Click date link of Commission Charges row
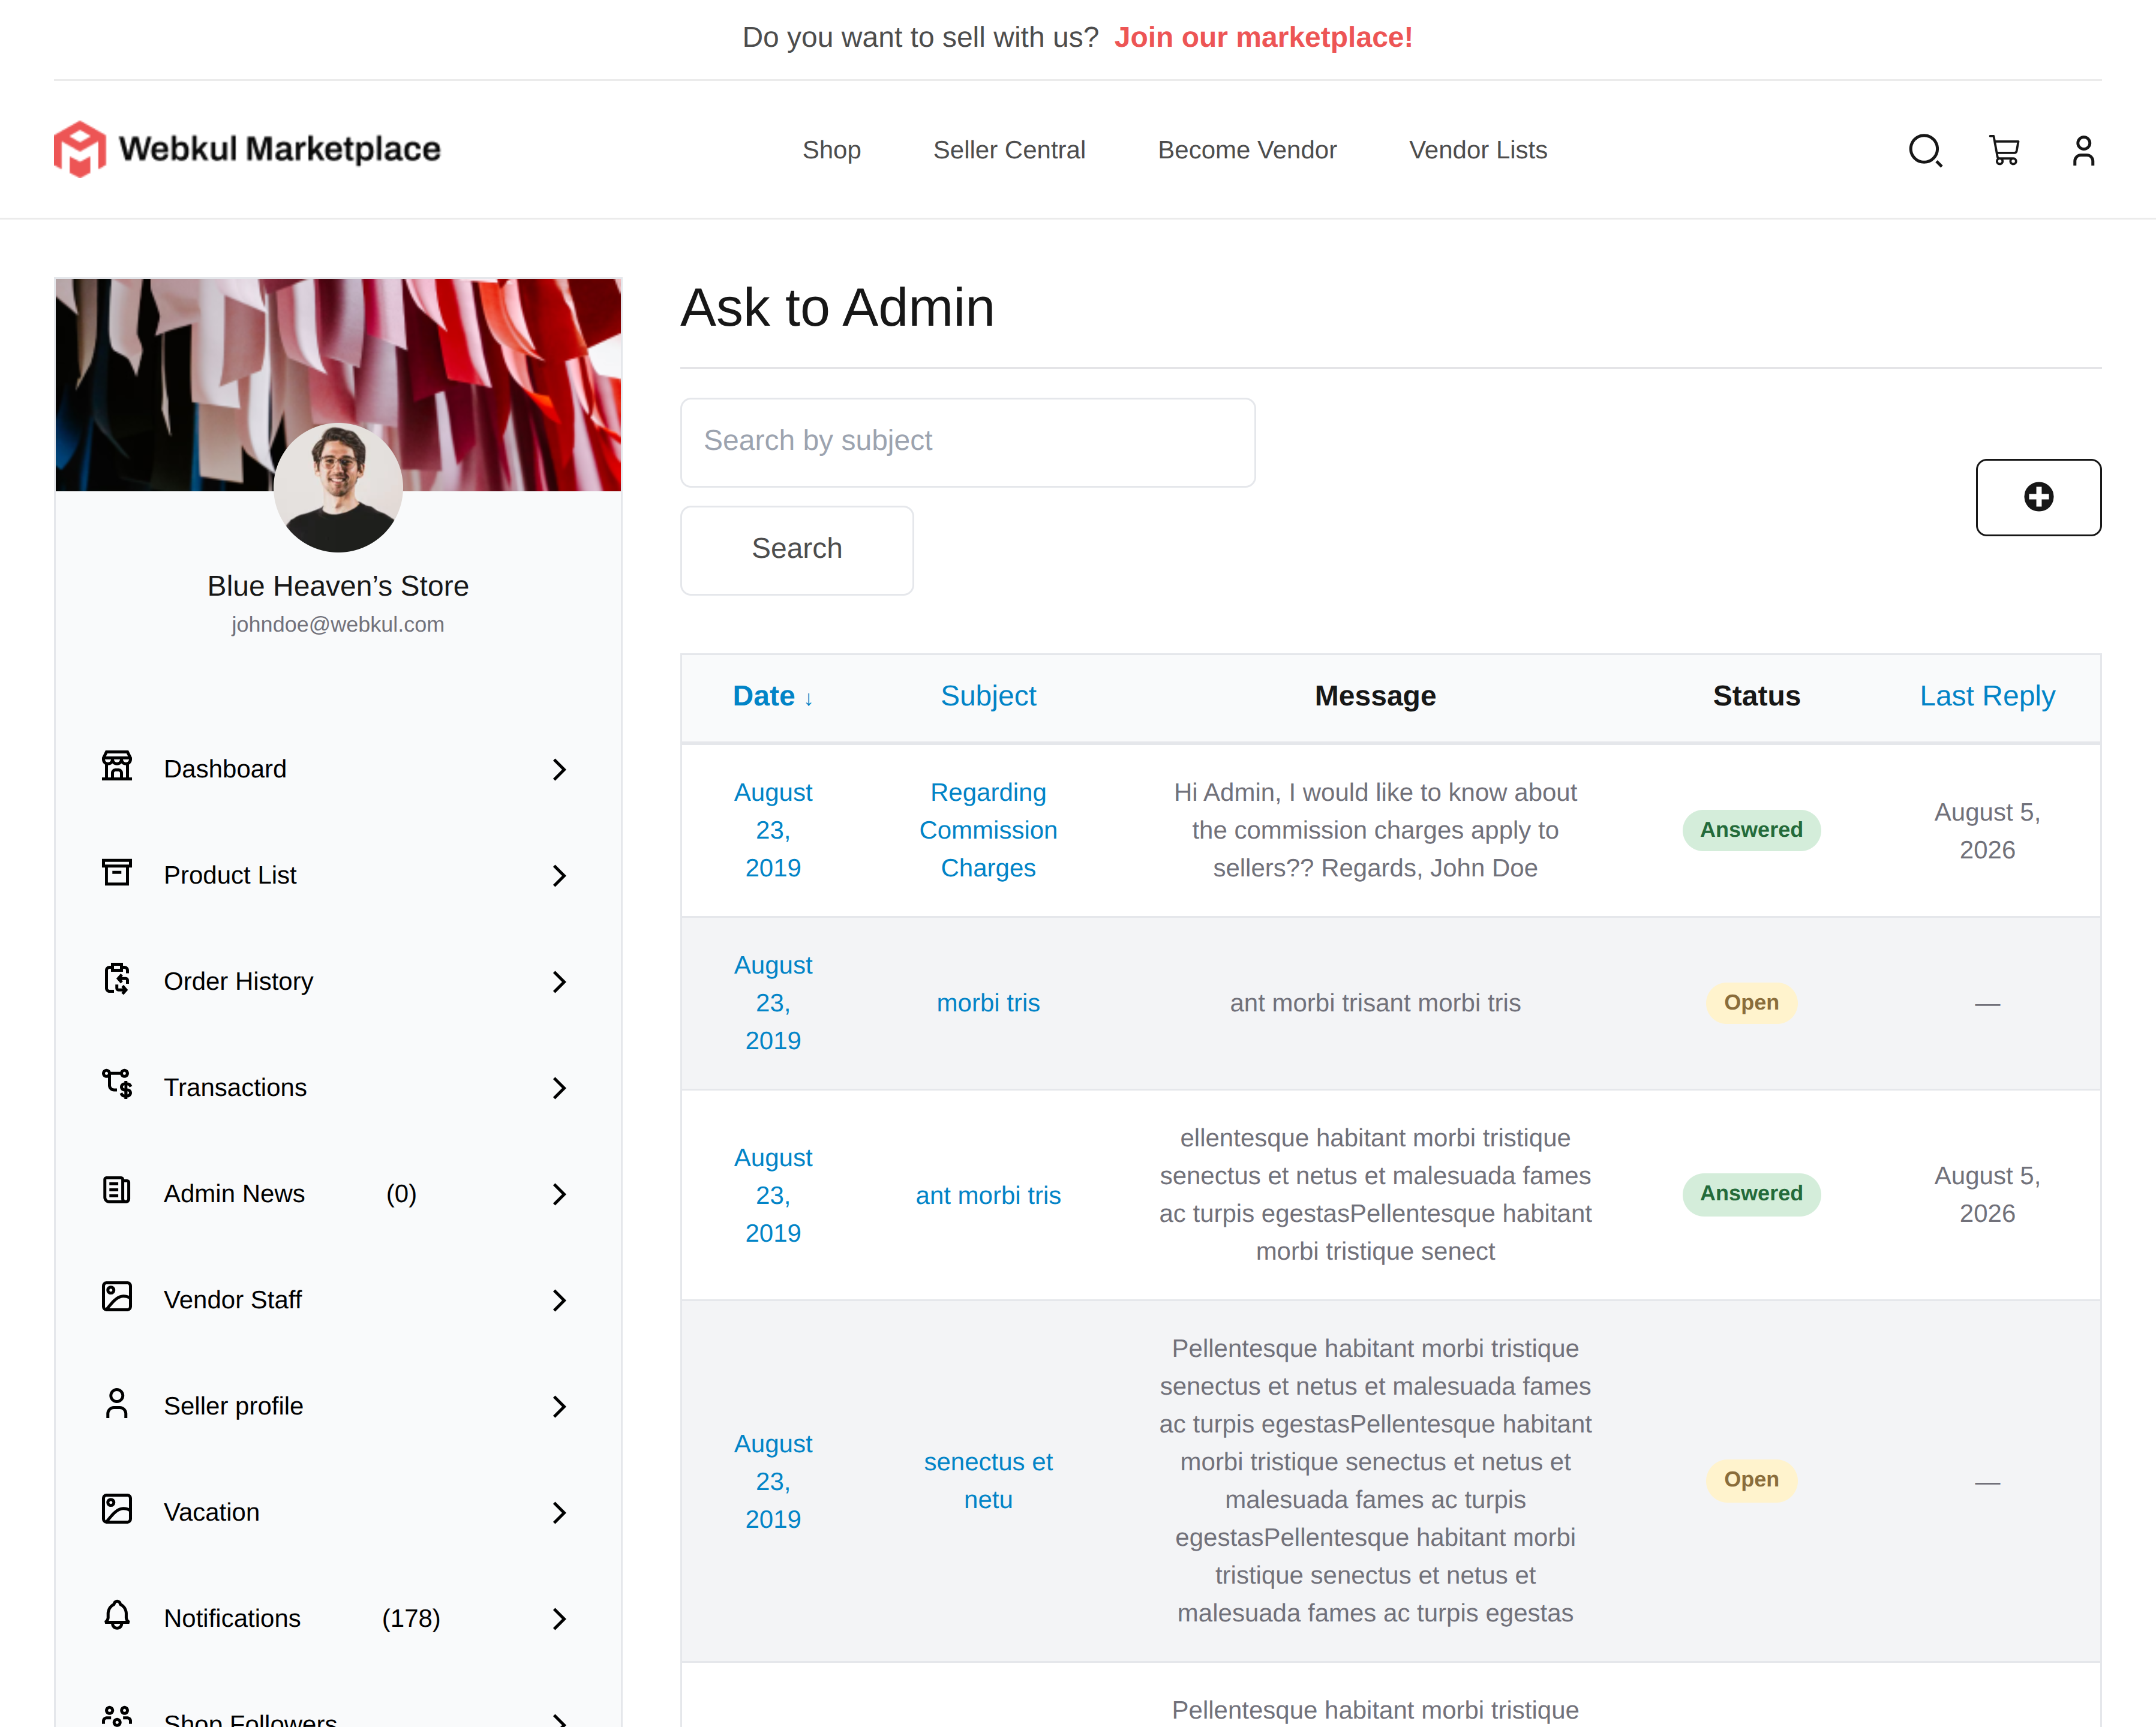The width and height of the screenshot is (2156, 1727). (773, 830)
